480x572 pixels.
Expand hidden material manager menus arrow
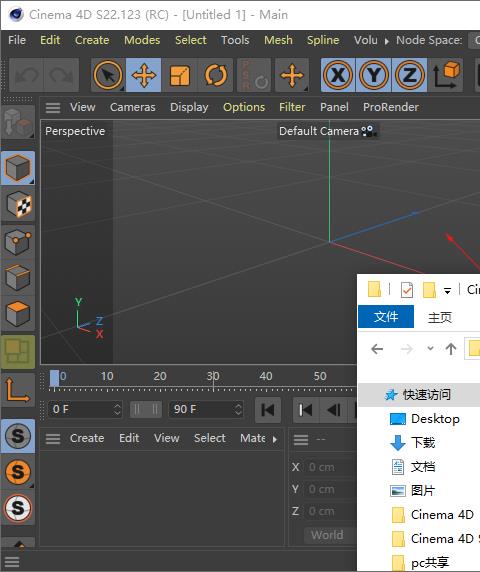coord(275,440)
